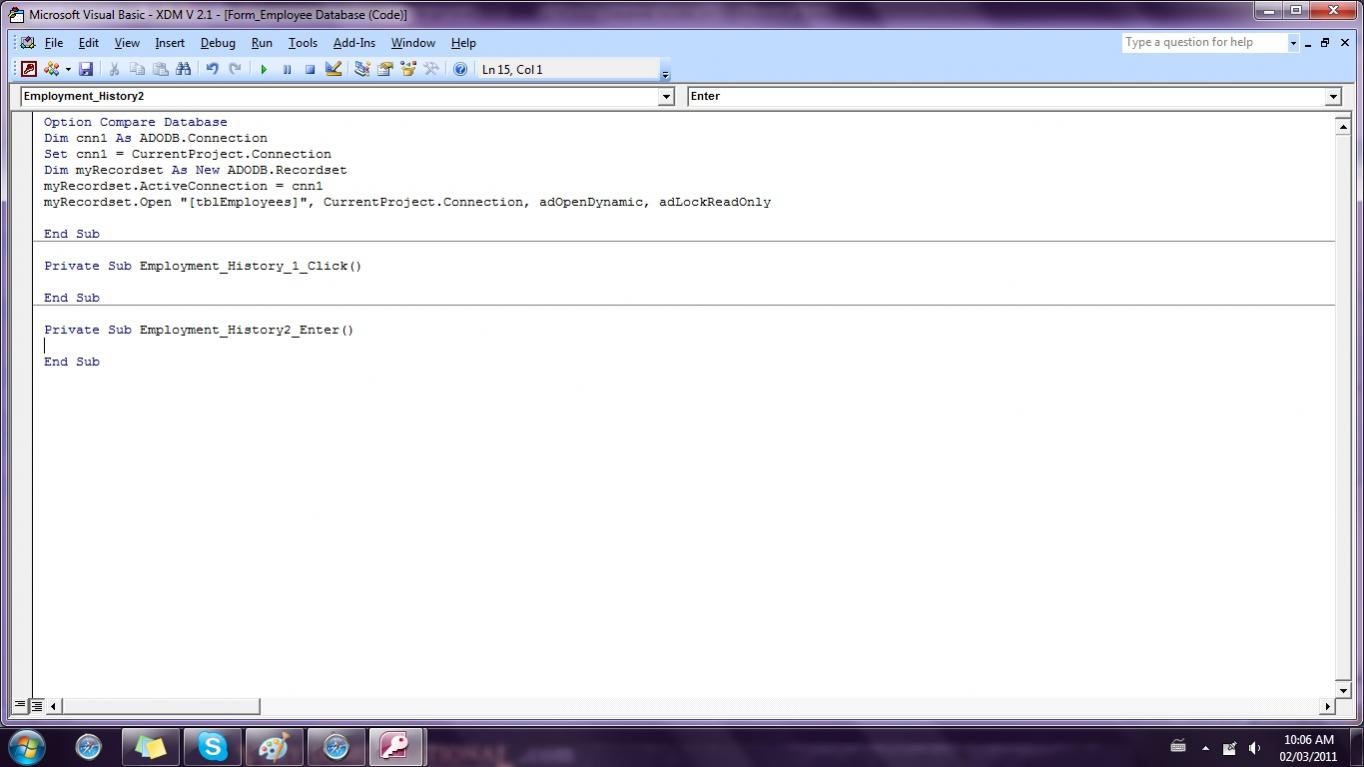Click the Ln 15, Col 1 position indicator
Viewport: 1364px width, 767px height.
(567, 69)
